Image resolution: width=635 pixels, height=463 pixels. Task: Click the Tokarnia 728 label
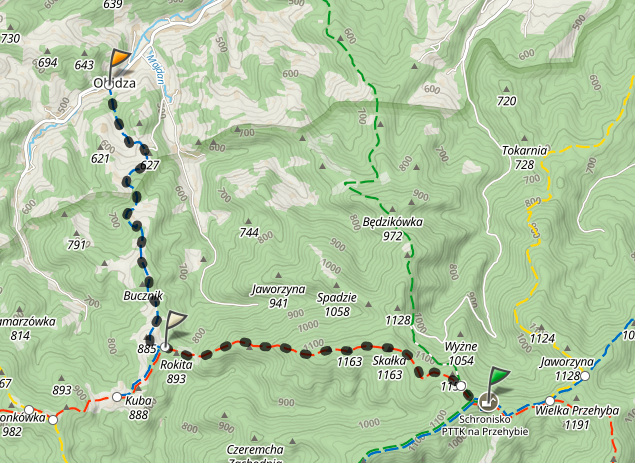(x=524, y=158)
